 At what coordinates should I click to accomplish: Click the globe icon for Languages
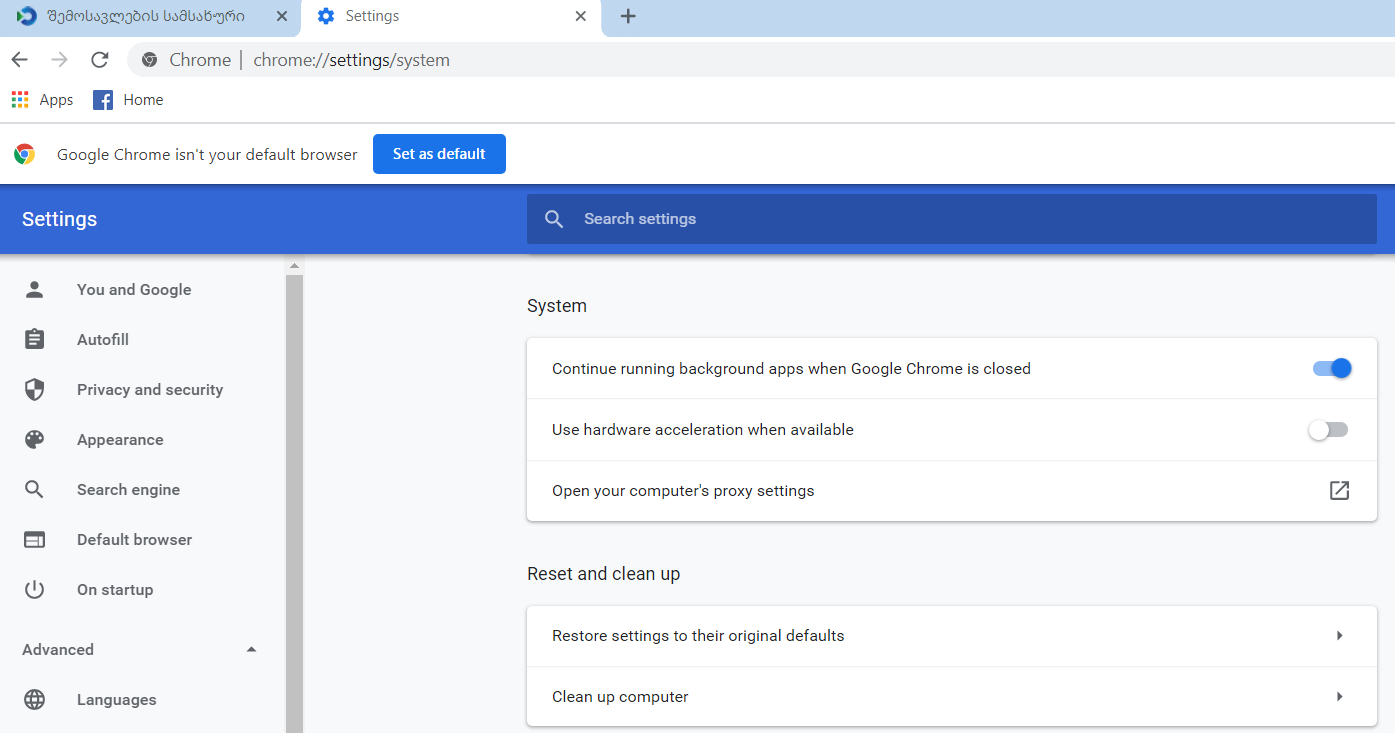[x=35, y=700]
